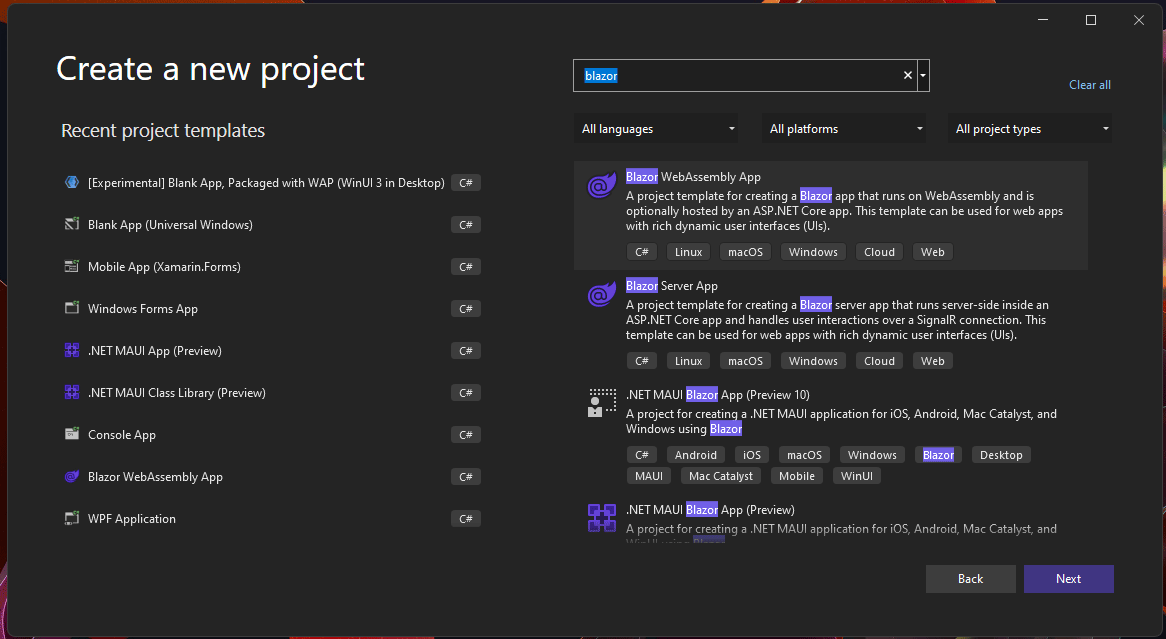Click the Mobile App (Xamarin.Forms) icon
The height and width of the screenshot is (639, 1166).
click(72, 266)
